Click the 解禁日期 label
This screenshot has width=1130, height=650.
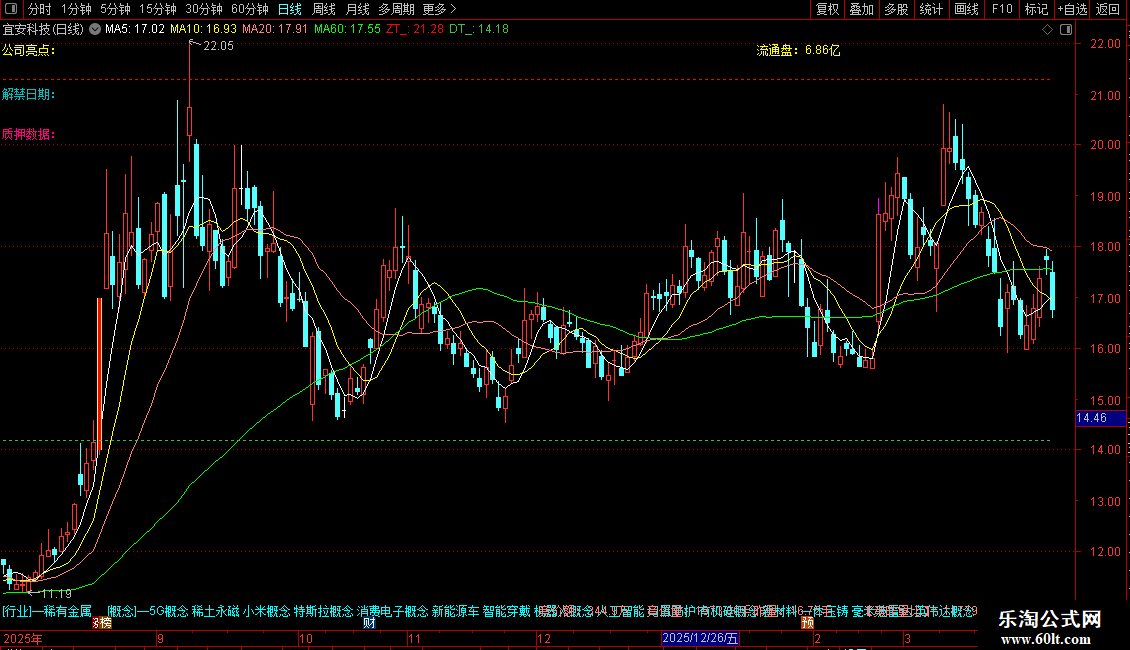coord(29,94)
